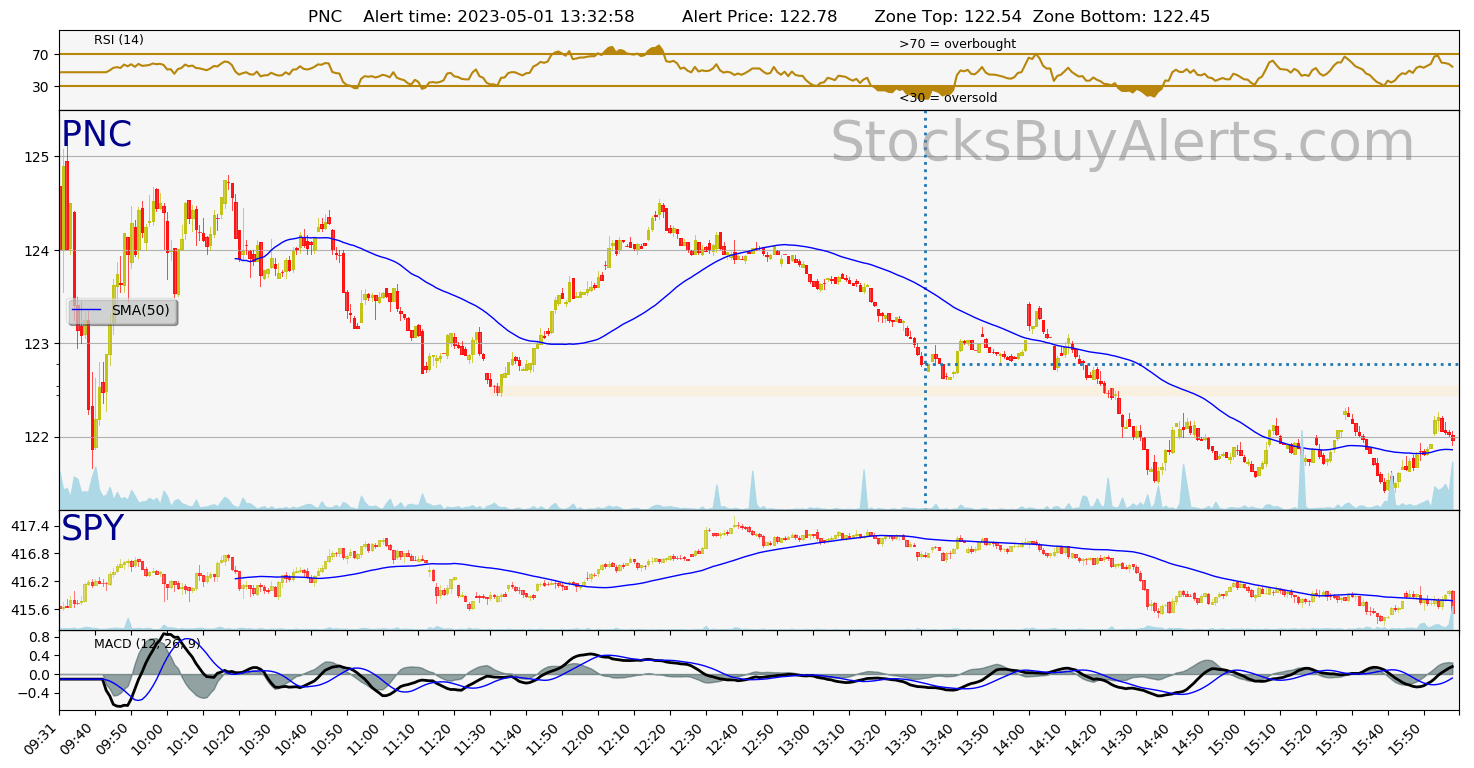Click the 'Zone Bottom: 122.45' title text
The height and width of the screenshot is (768, 1474).
[x=1121, y=16]
